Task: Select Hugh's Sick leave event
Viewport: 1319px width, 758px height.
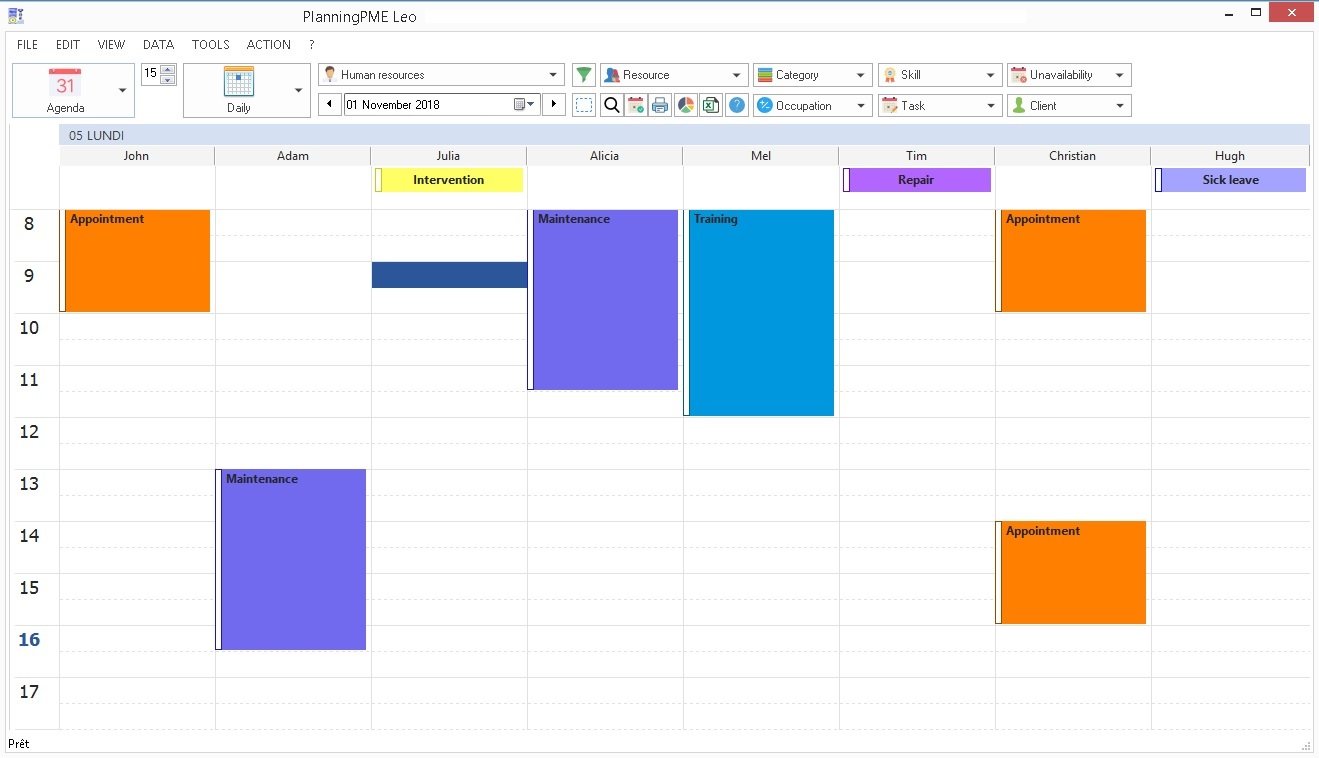Action: pos(1230,180)
